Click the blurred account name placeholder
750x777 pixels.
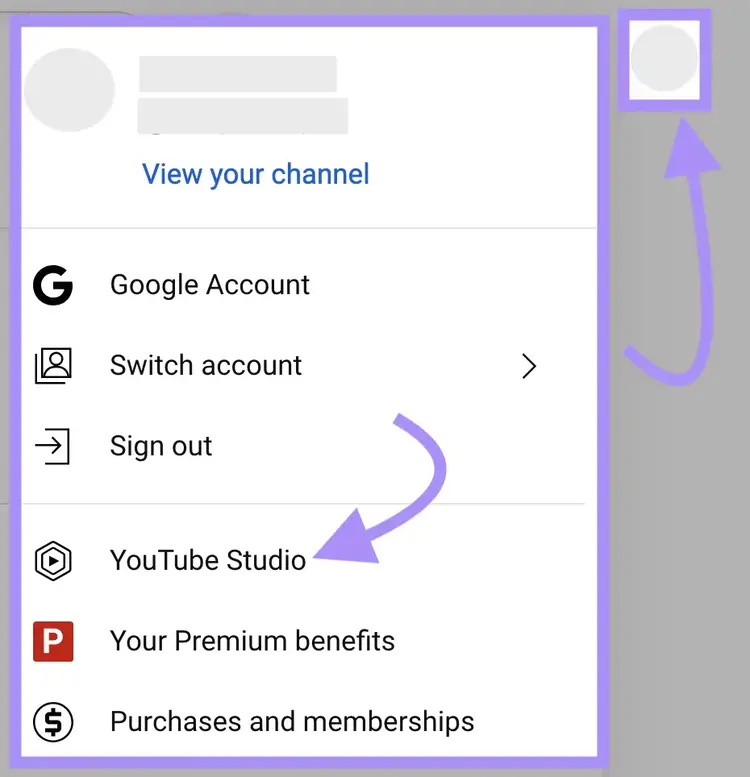pos(238,74)
